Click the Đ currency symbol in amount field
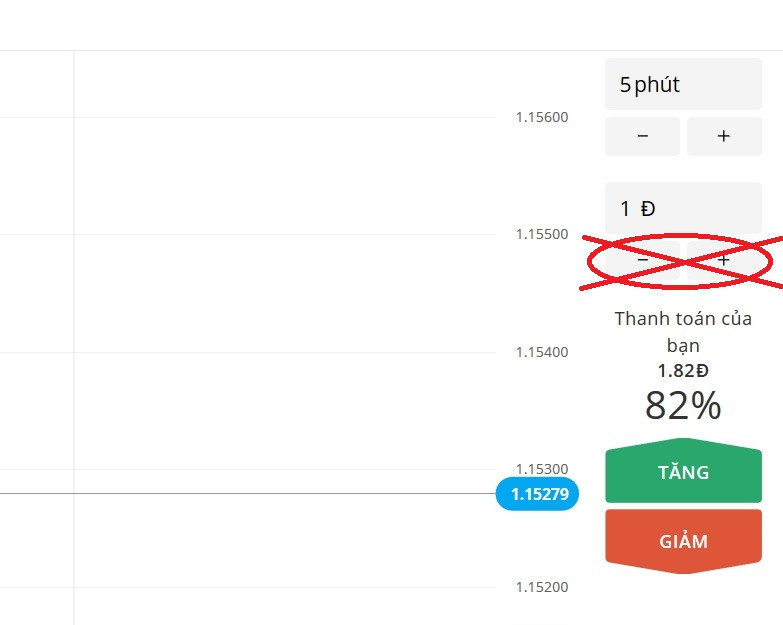The image size is (783, 625). tap(648, 208)
